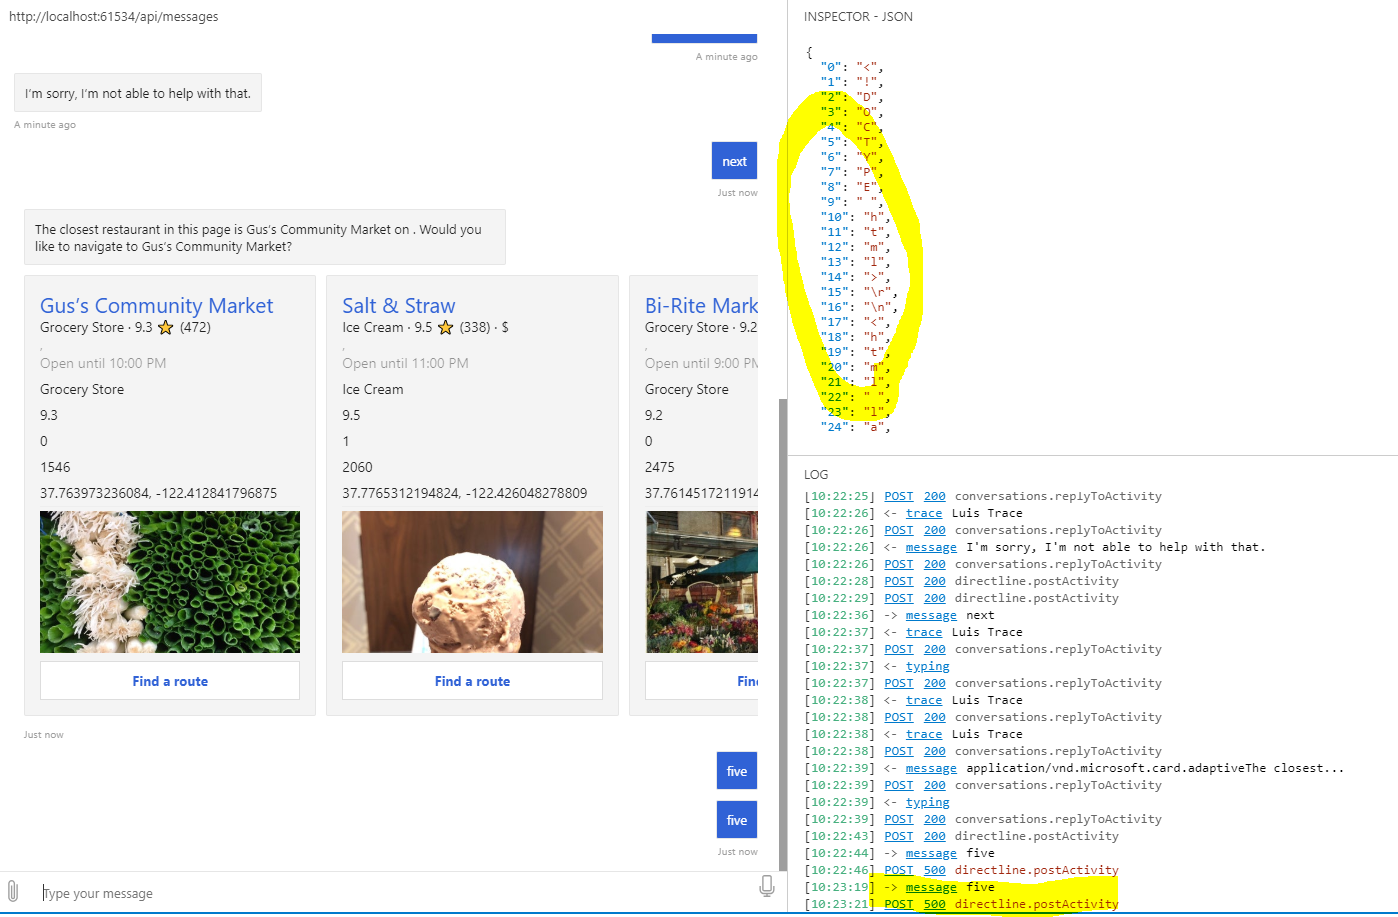1398x917 pixels.
Task: Select coordinates 37.763973236084, -122.412841796875
Action: (x=158, y=493)
